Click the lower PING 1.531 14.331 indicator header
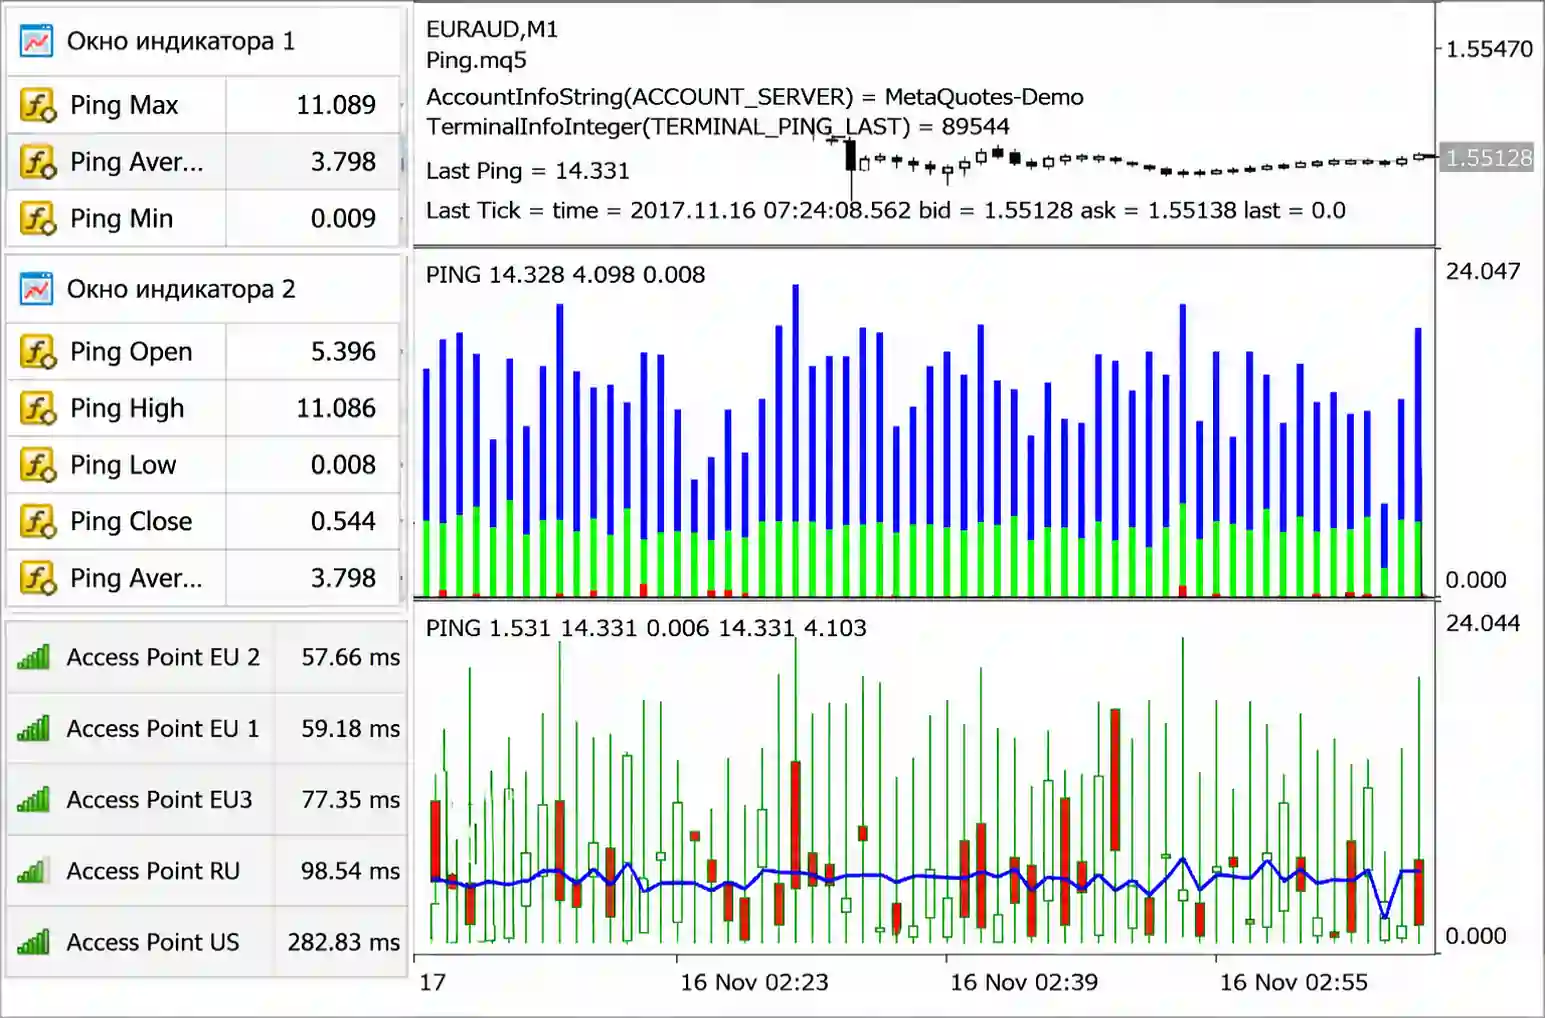The height and width of the screenshot is (1018, 1545). tap(646, 628)
